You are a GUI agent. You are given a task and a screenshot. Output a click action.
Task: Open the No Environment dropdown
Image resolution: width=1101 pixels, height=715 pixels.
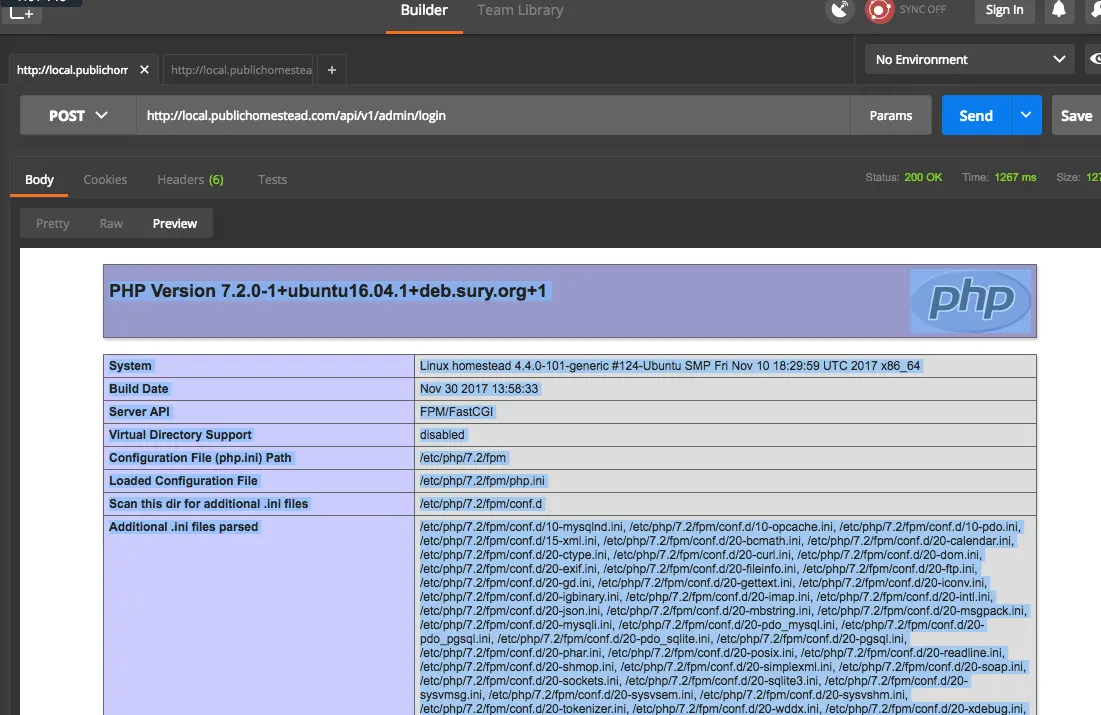tap(970, 60)
